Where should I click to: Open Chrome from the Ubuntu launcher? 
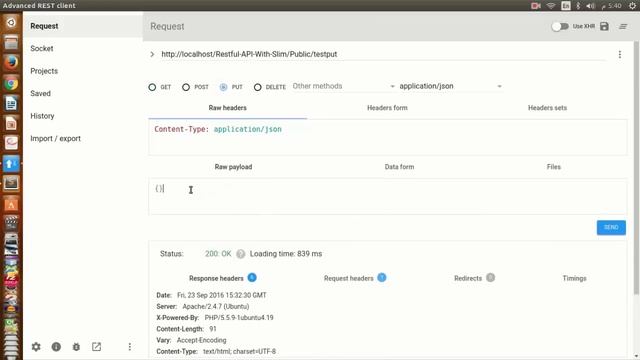pyautogui.click(x=11, y=83)
